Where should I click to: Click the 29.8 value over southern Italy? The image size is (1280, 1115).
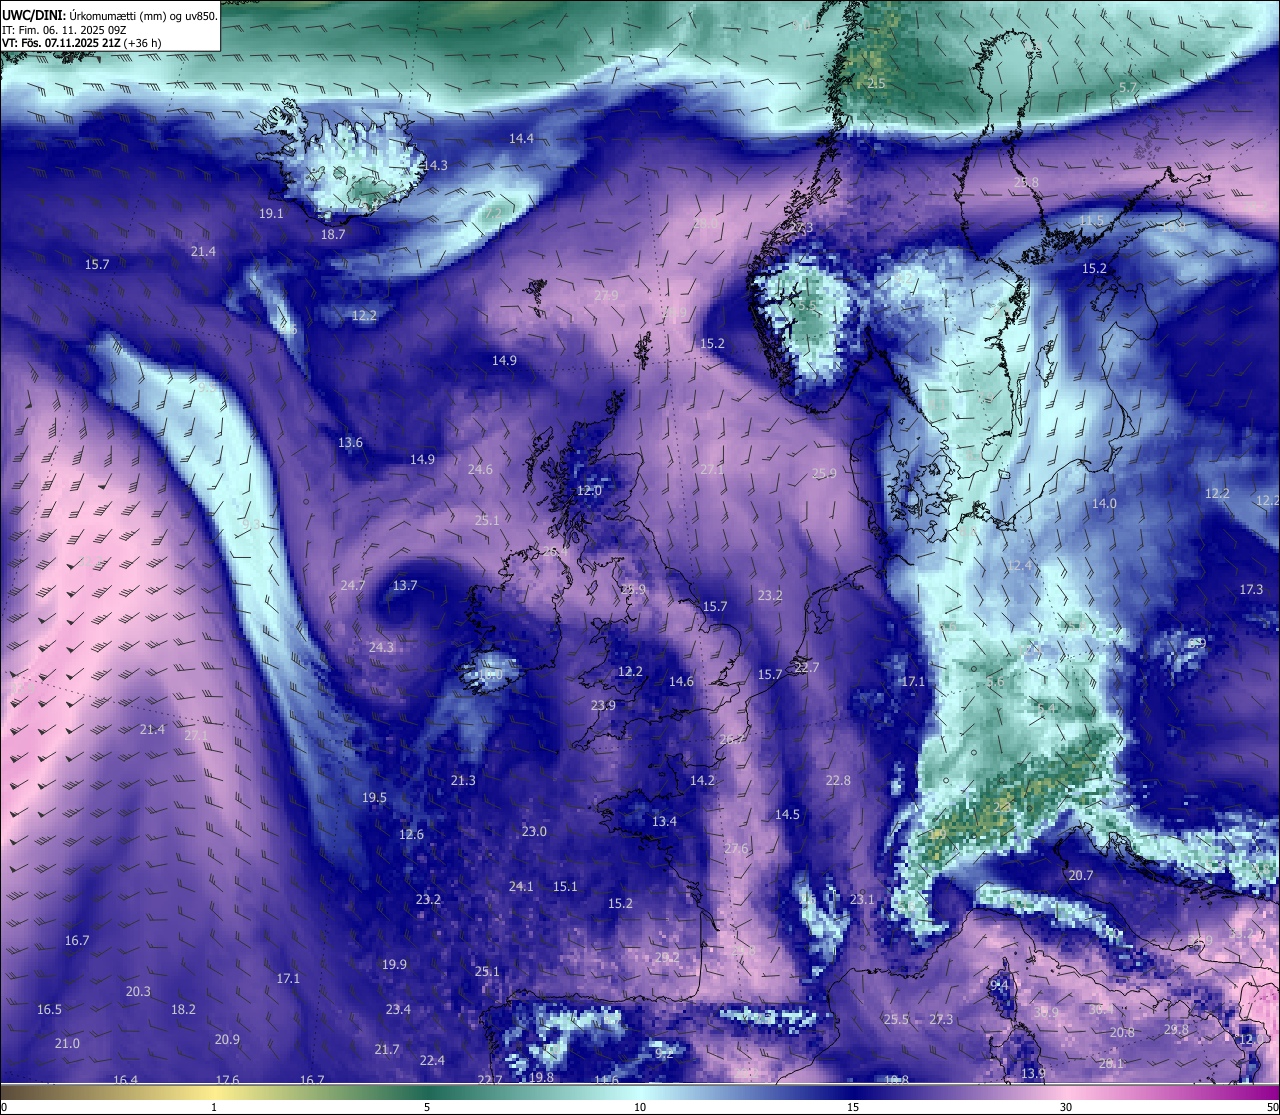click(x=1176, y=1029)
